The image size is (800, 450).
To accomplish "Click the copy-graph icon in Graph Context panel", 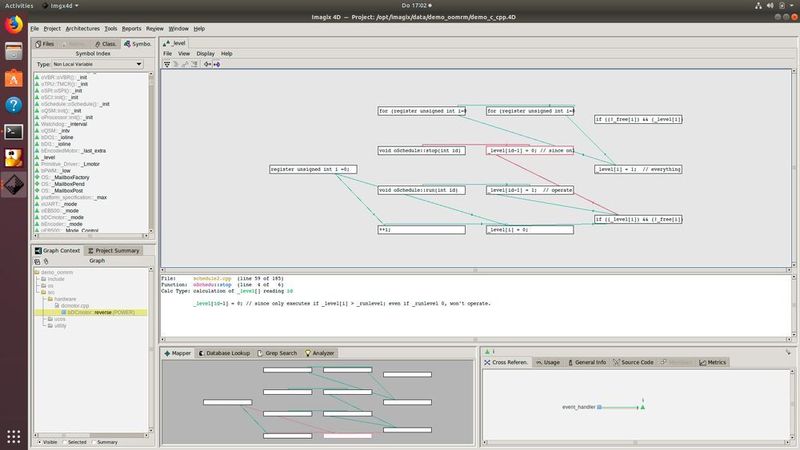I will [37, 261].
